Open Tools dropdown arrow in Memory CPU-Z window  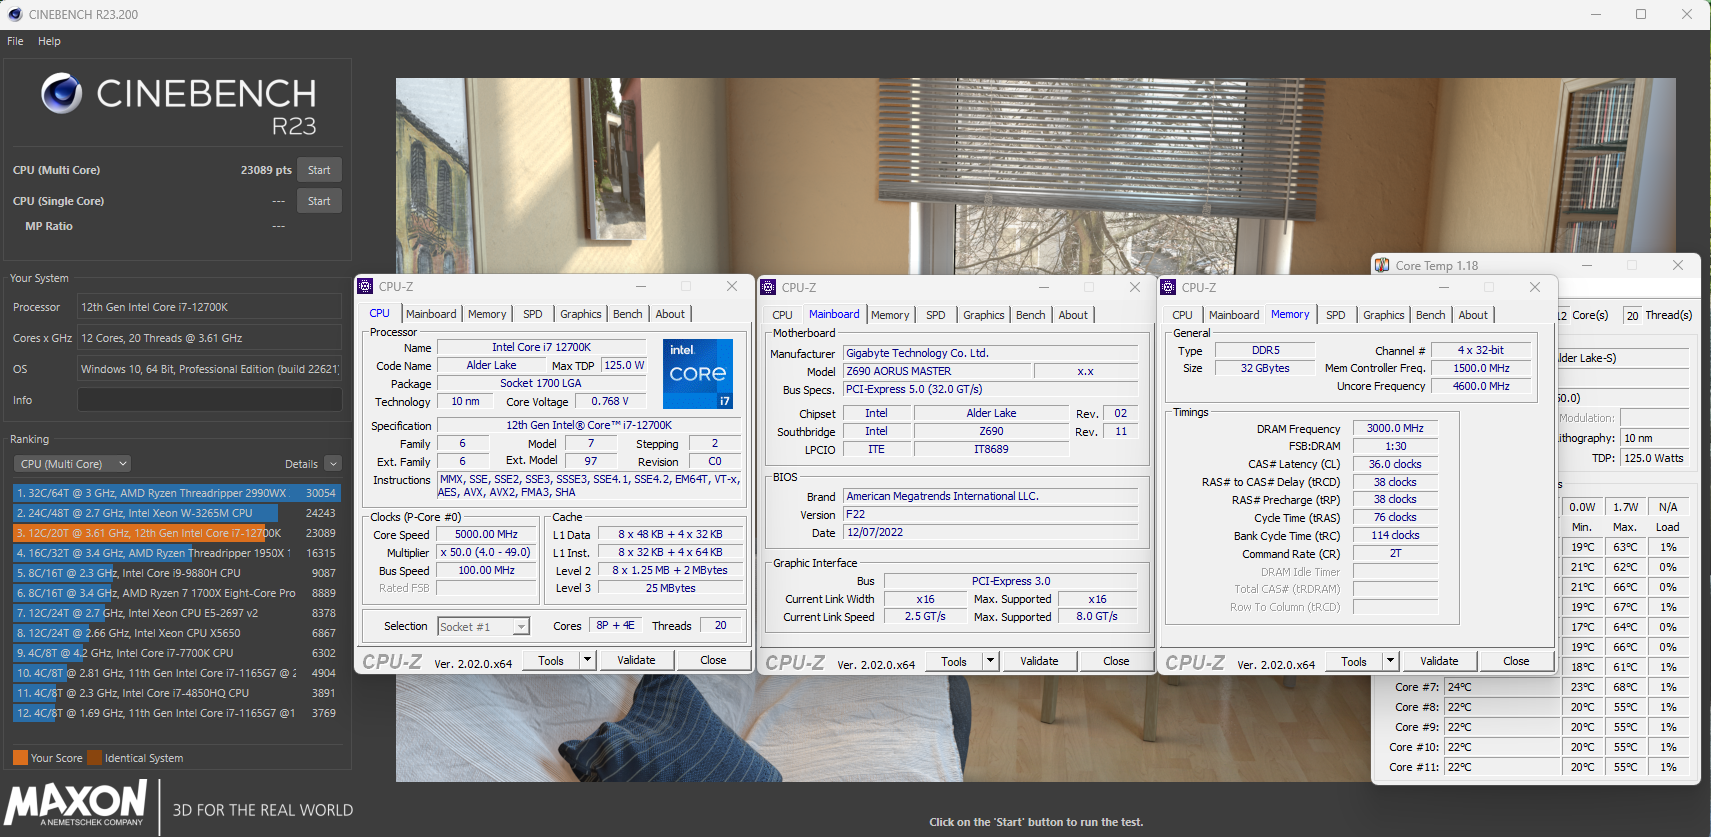(1391, 661)
